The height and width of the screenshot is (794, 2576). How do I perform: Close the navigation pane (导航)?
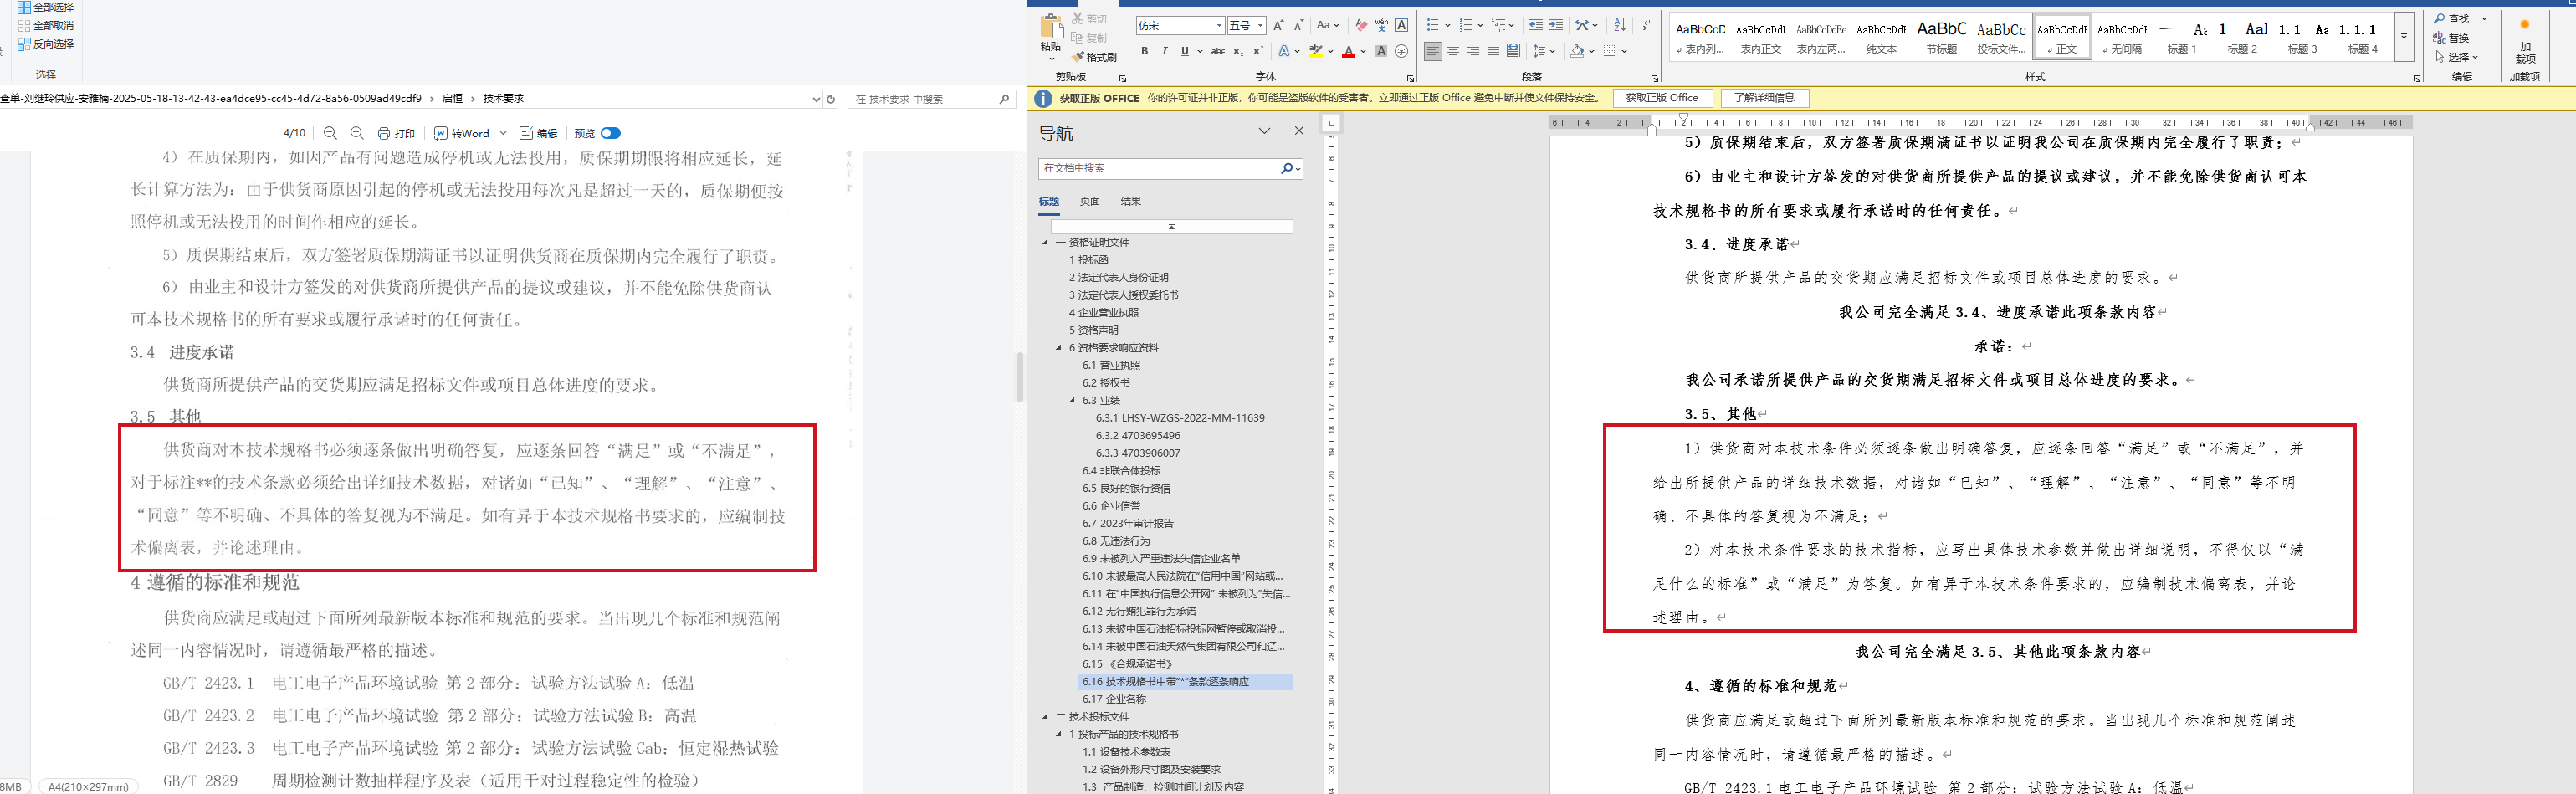click(x=1299, y=131)
